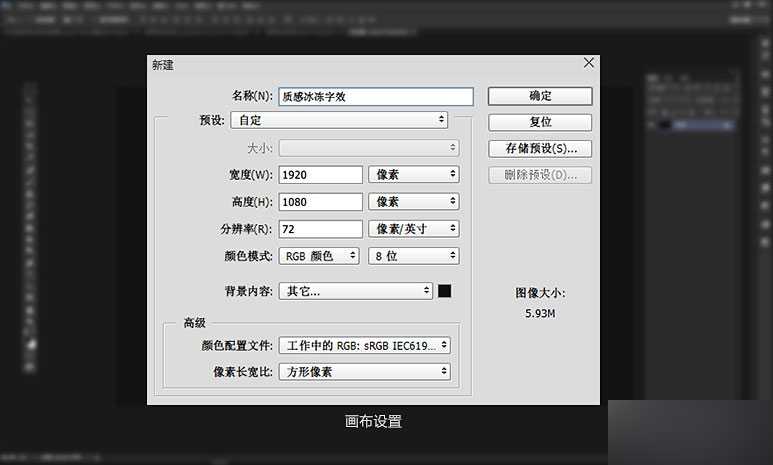Screen dimensions: 773x465
Task: Open the height unit dropdown showing 像素
Action: (414, 202)
